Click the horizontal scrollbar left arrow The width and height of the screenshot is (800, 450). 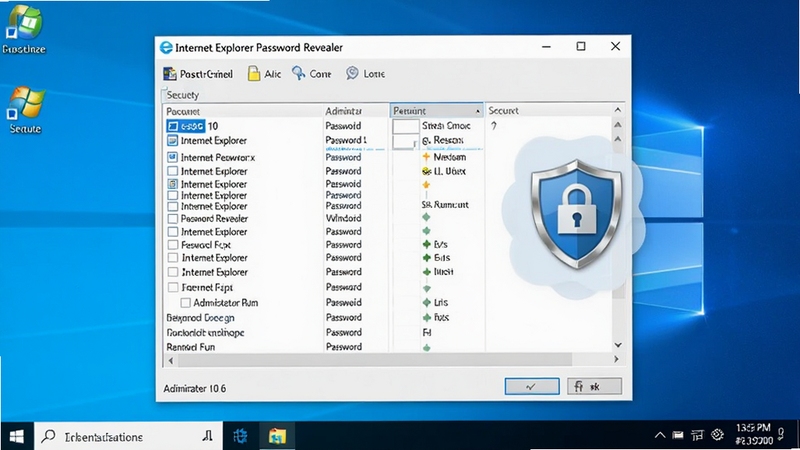pyautogui.click(x=171, y=360)
